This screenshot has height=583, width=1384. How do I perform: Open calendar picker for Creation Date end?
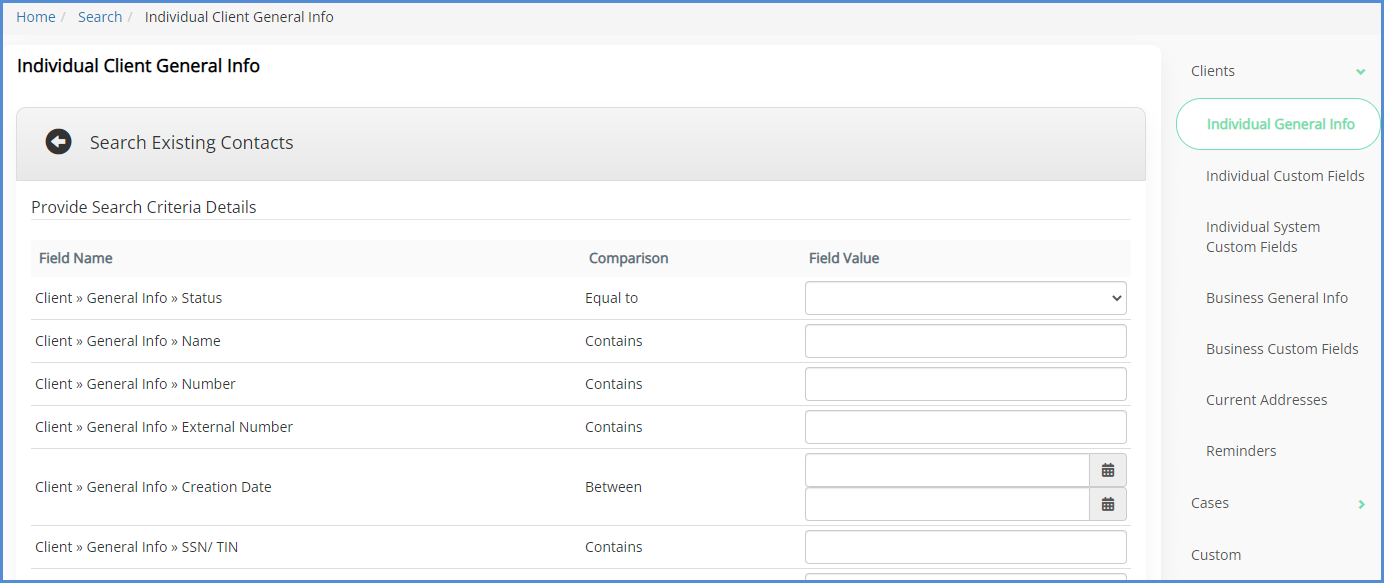coord(1107,504)
